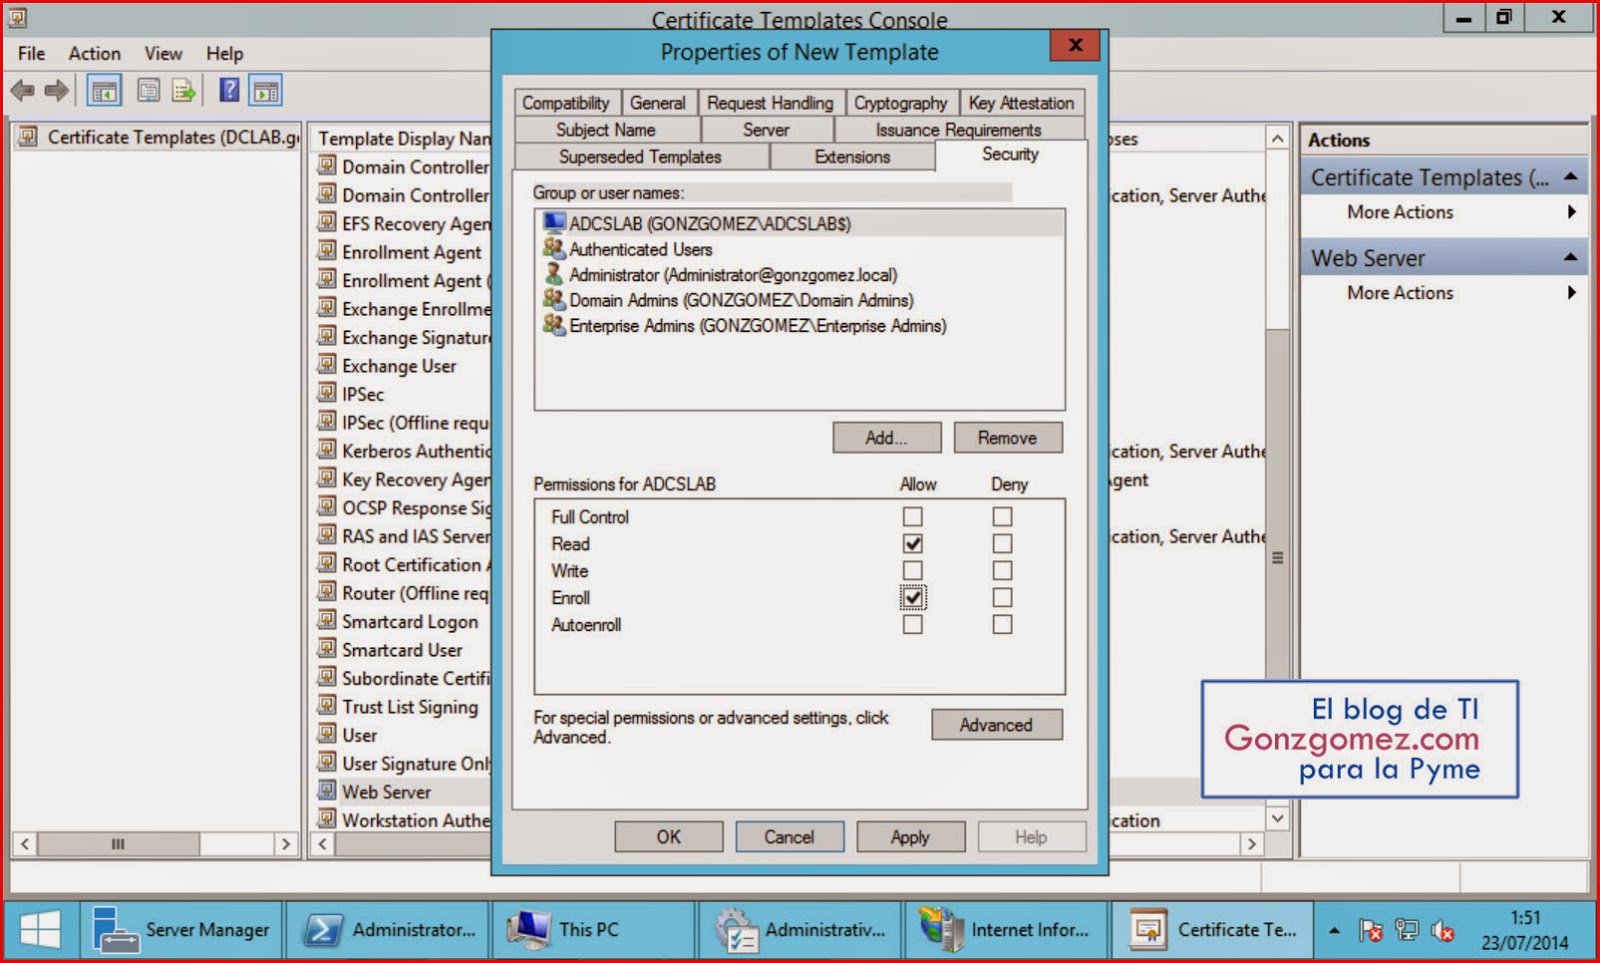Click the Web Server template icon in list
The image size is (1600, 963).
pos(327,790)
